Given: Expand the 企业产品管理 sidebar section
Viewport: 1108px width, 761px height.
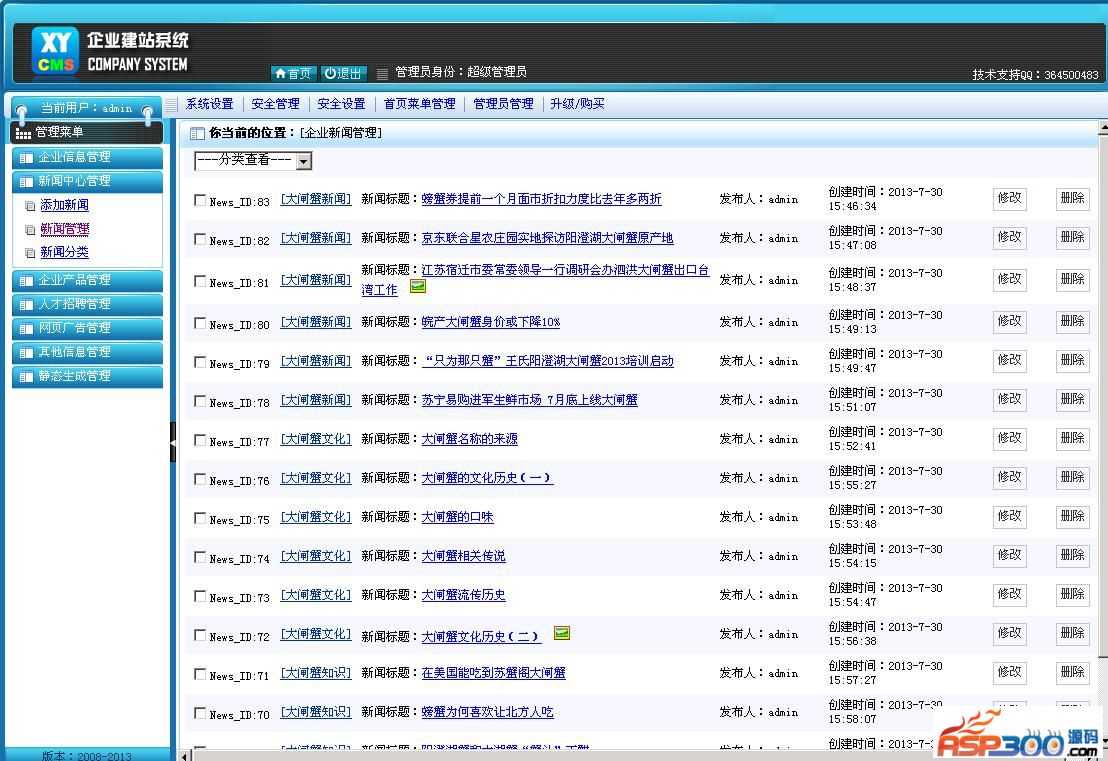Looking at the screenshot, I should tap(87, 280).
